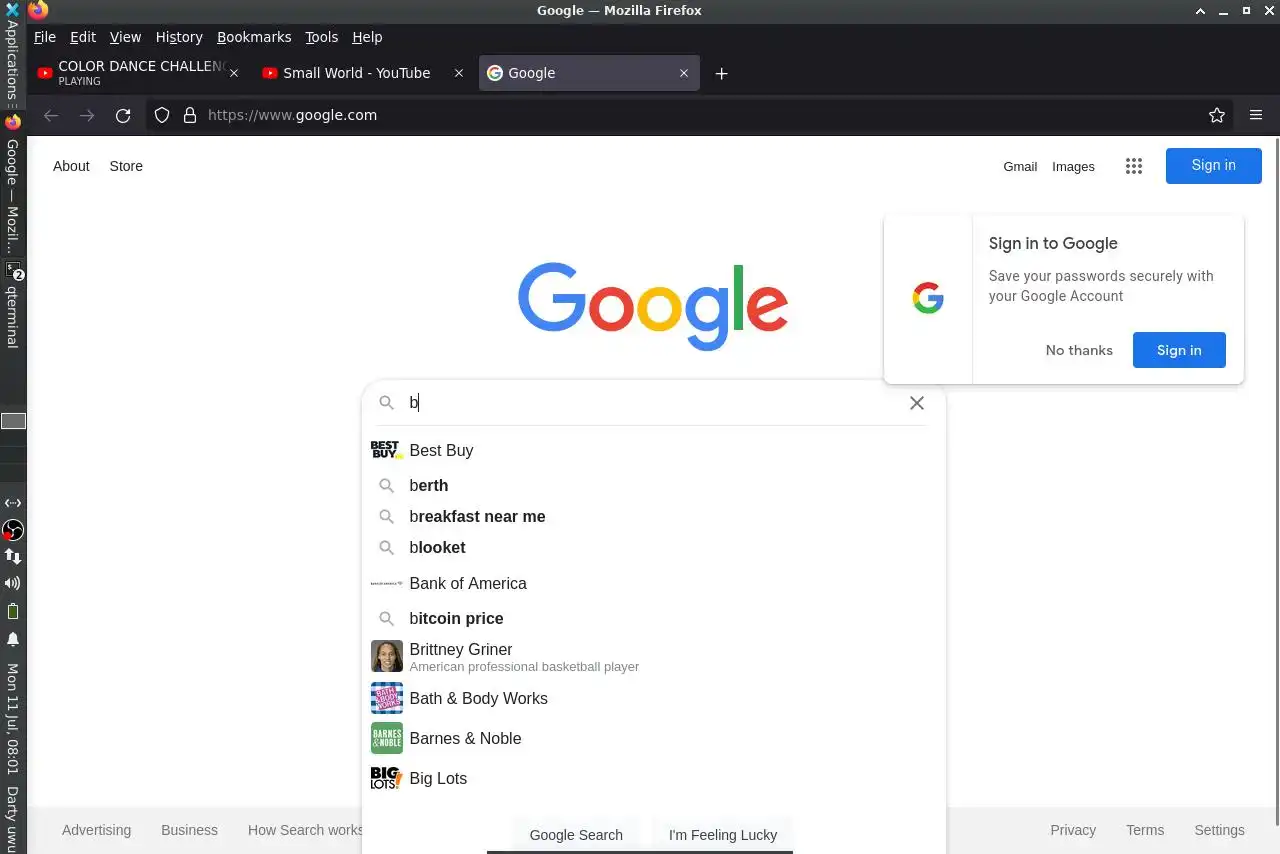1280x854 pixels.
Task: Open the Gmail link
Action: click(x=1020, y=167)
